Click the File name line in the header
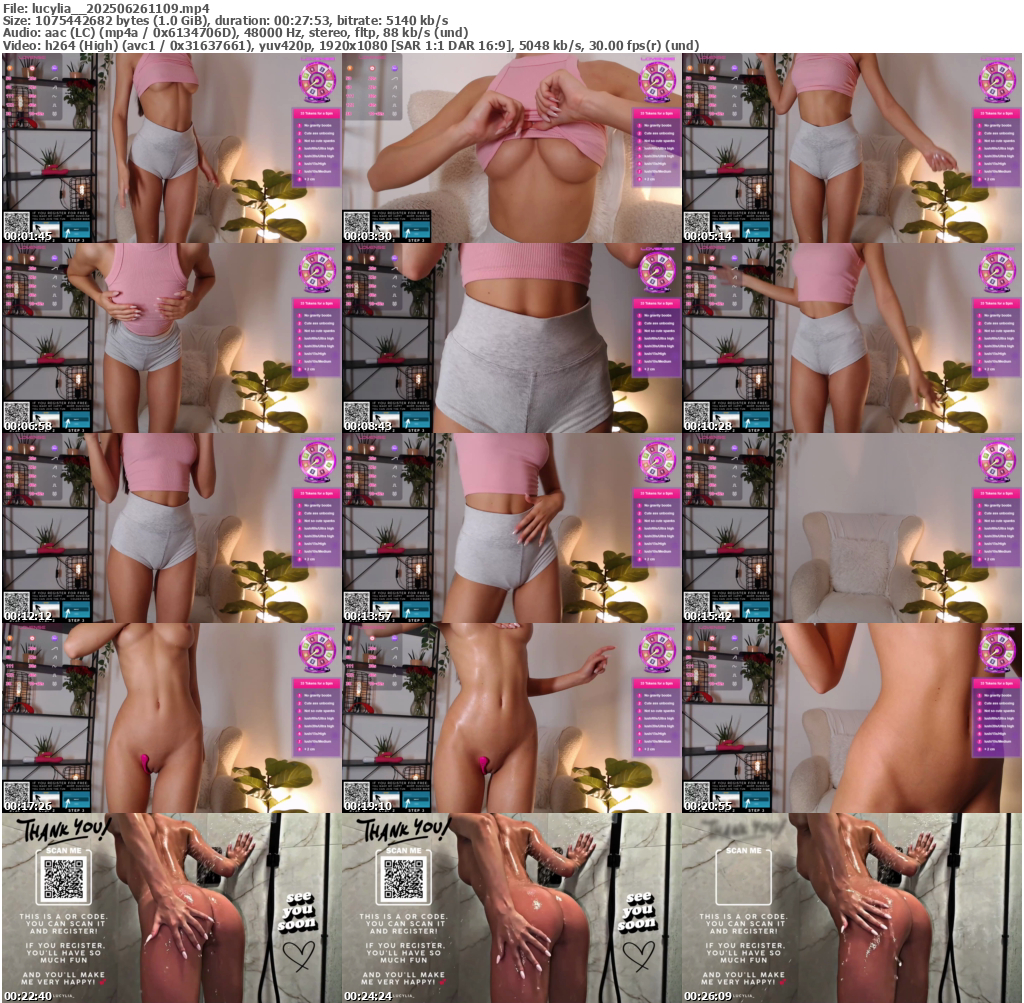This screenshot has height=1003, width=1024. pos(105,7)
